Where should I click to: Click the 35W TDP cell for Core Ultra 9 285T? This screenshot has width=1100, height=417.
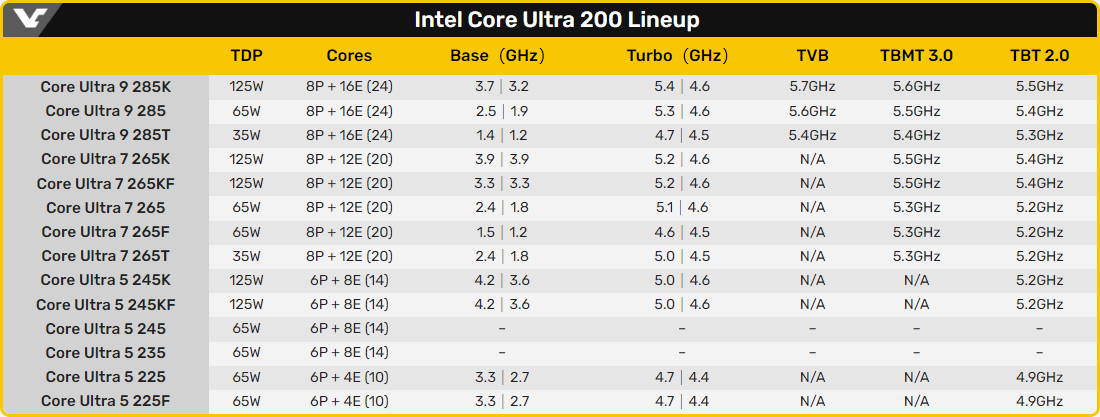coord(247,135)
